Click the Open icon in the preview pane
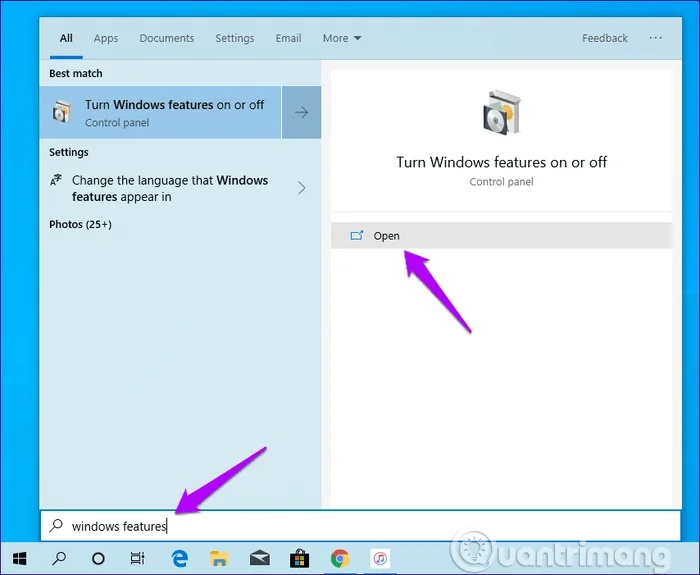 (357, 235)
